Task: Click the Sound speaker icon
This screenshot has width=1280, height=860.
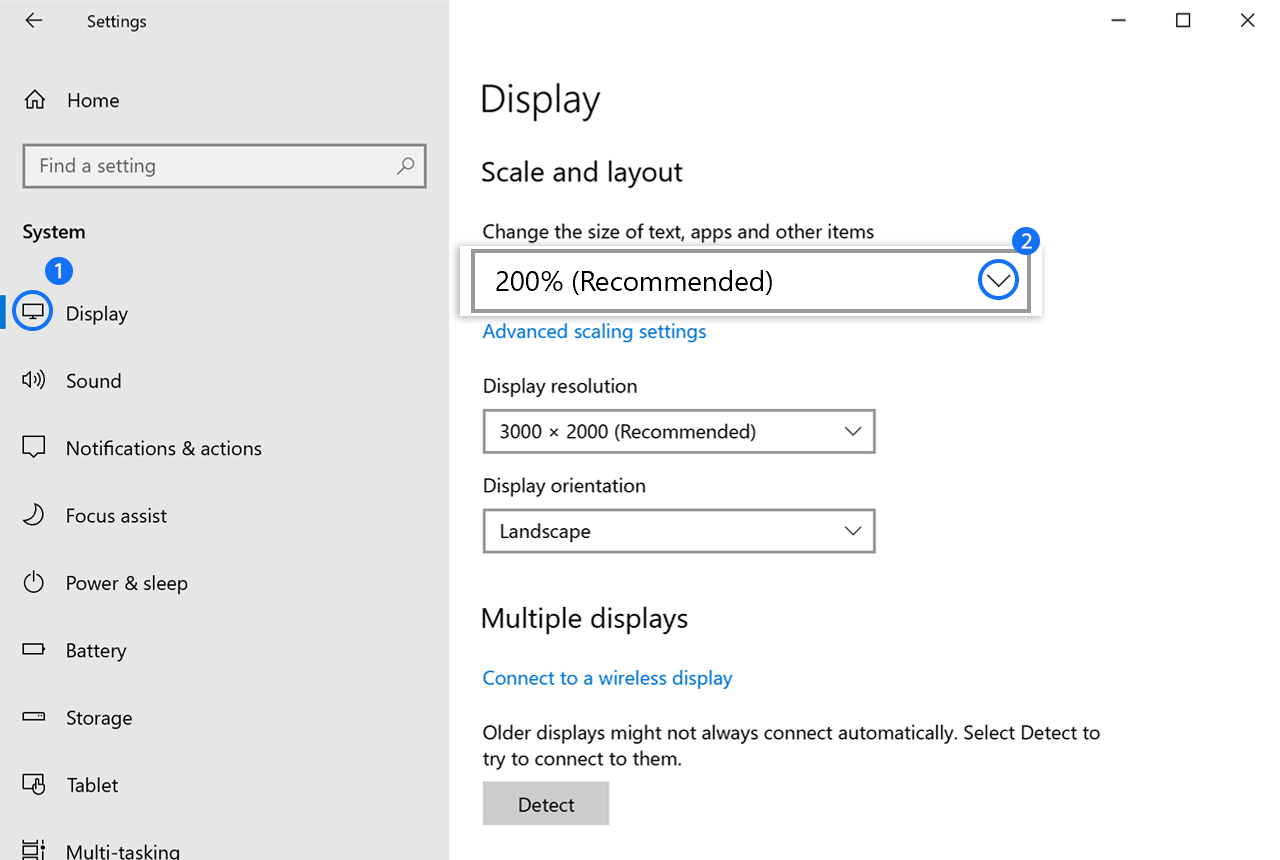Action: pyautogui.click(x=34, y=380)
